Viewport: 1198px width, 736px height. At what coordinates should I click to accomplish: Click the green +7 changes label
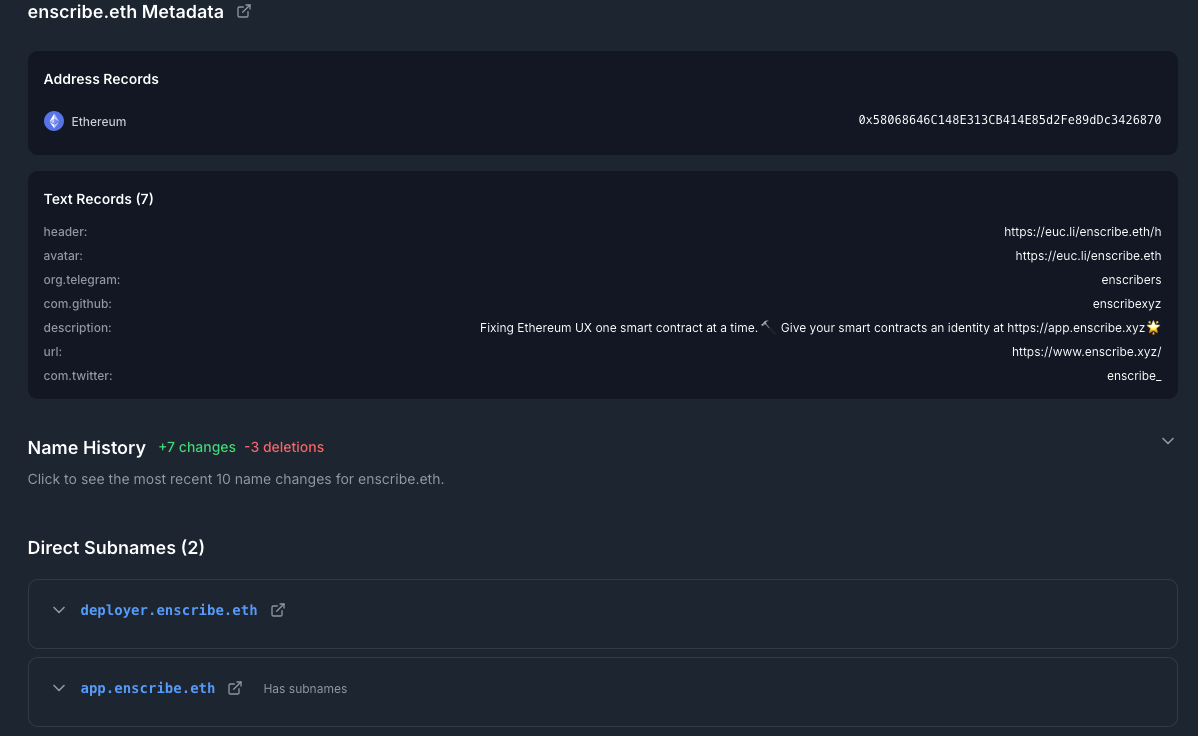[x=197, y=447]
